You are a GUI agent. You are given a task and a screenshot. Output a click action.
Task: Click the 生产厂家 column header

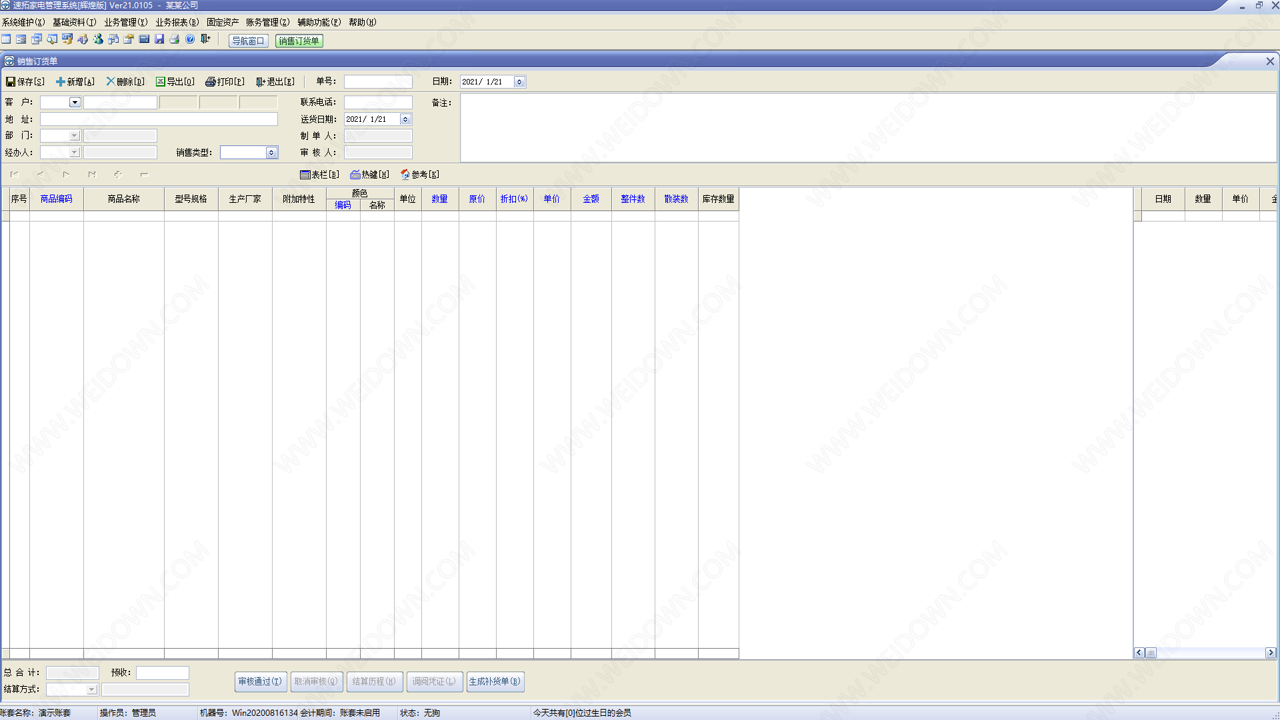coord(245,199)
